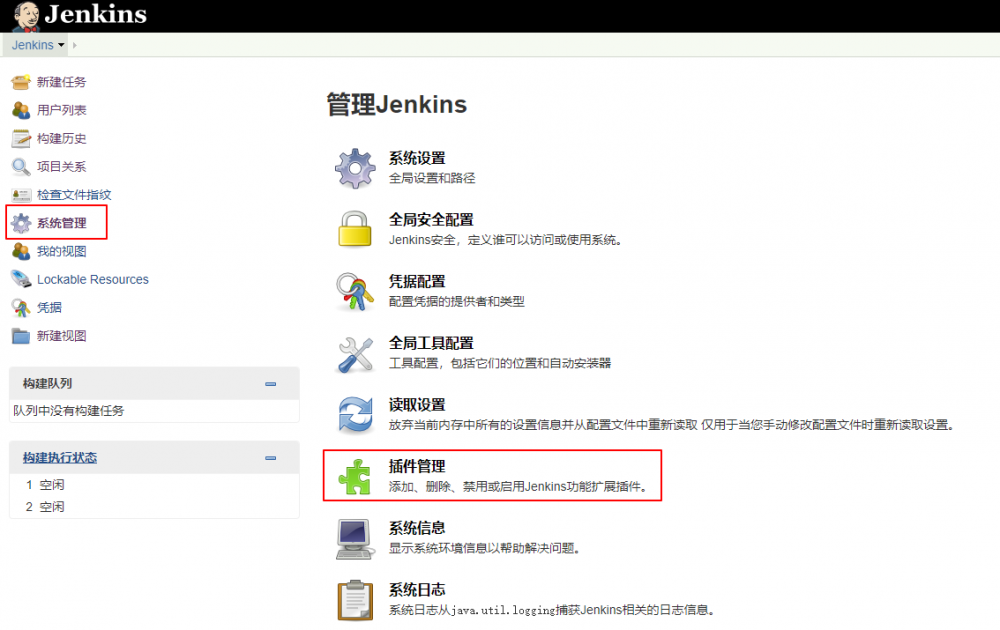Go to 我的视图 in the sidebar
Screen dimensions: 1000x630
[60, 251]
